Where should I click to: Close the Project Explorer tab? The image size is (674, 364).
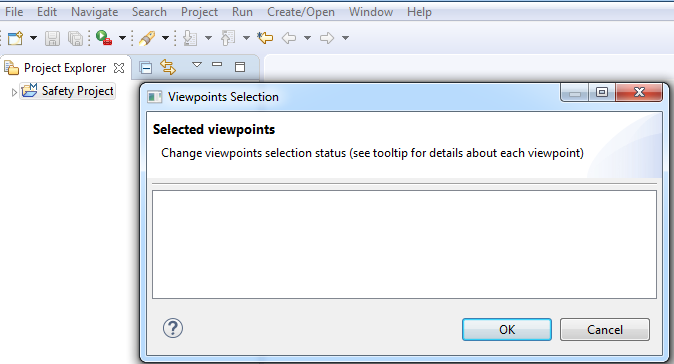point(119,68)
